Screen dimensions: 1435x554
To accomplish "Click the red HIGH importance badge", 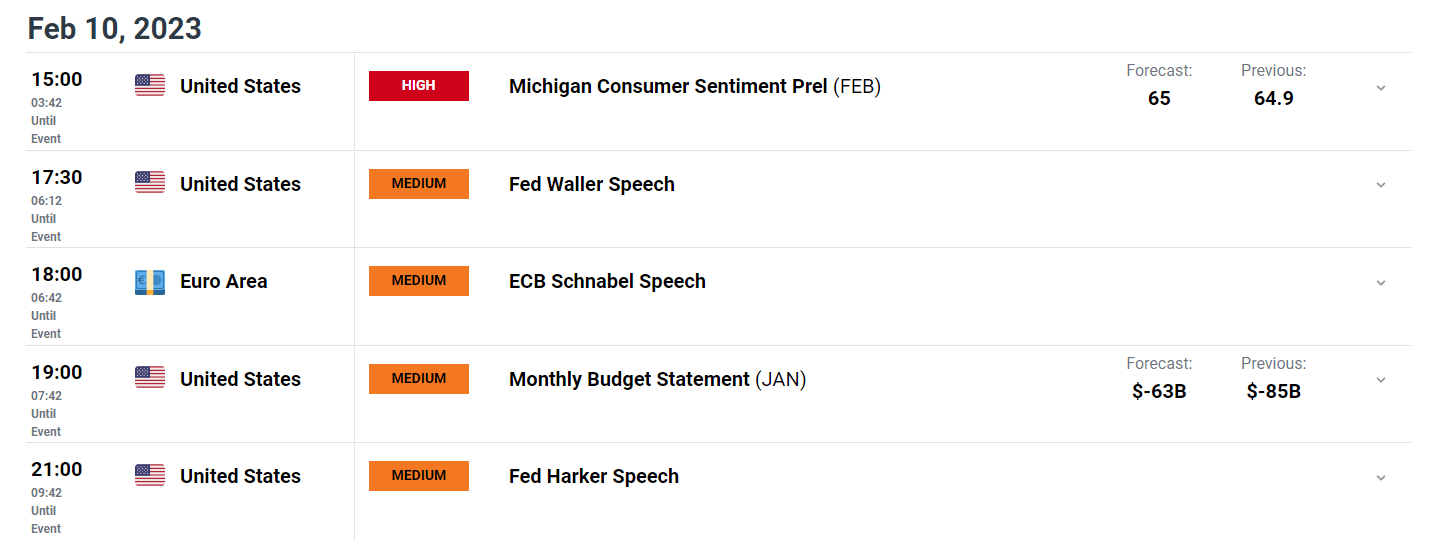I will (x=419, y=86).
